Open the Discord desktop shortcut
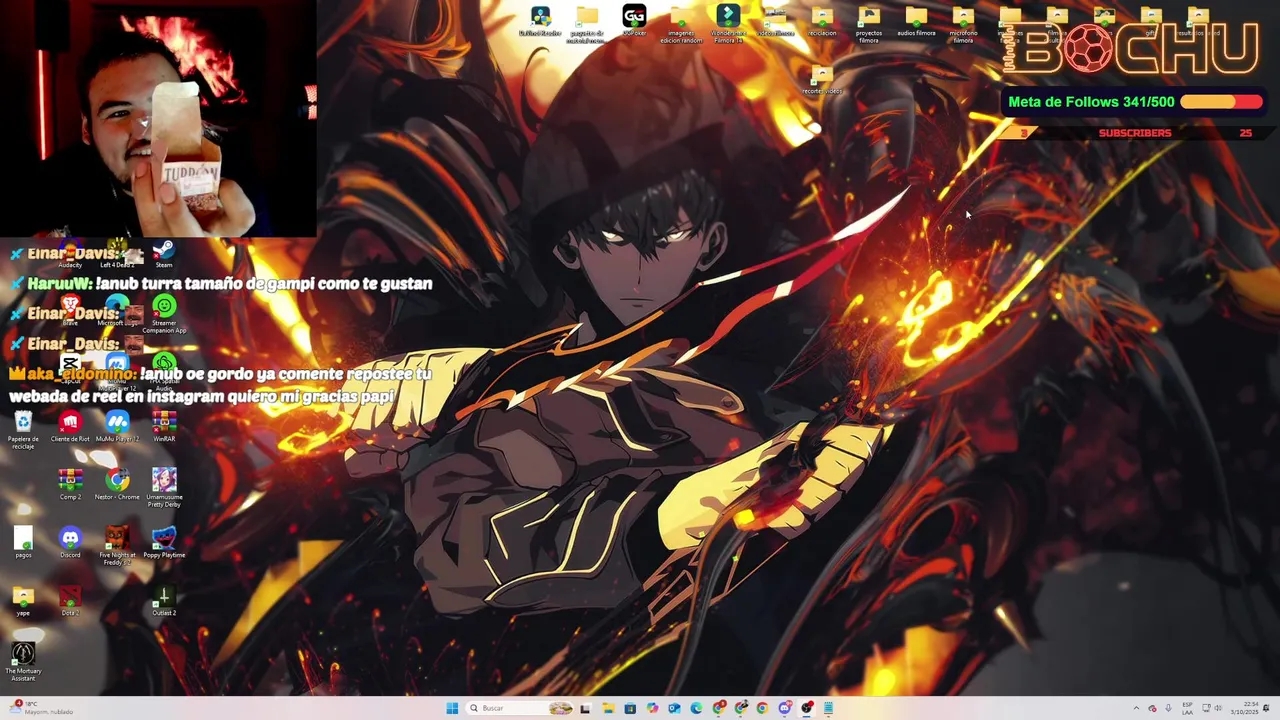Screen dimensions: 1280x720 coord(70,542)
